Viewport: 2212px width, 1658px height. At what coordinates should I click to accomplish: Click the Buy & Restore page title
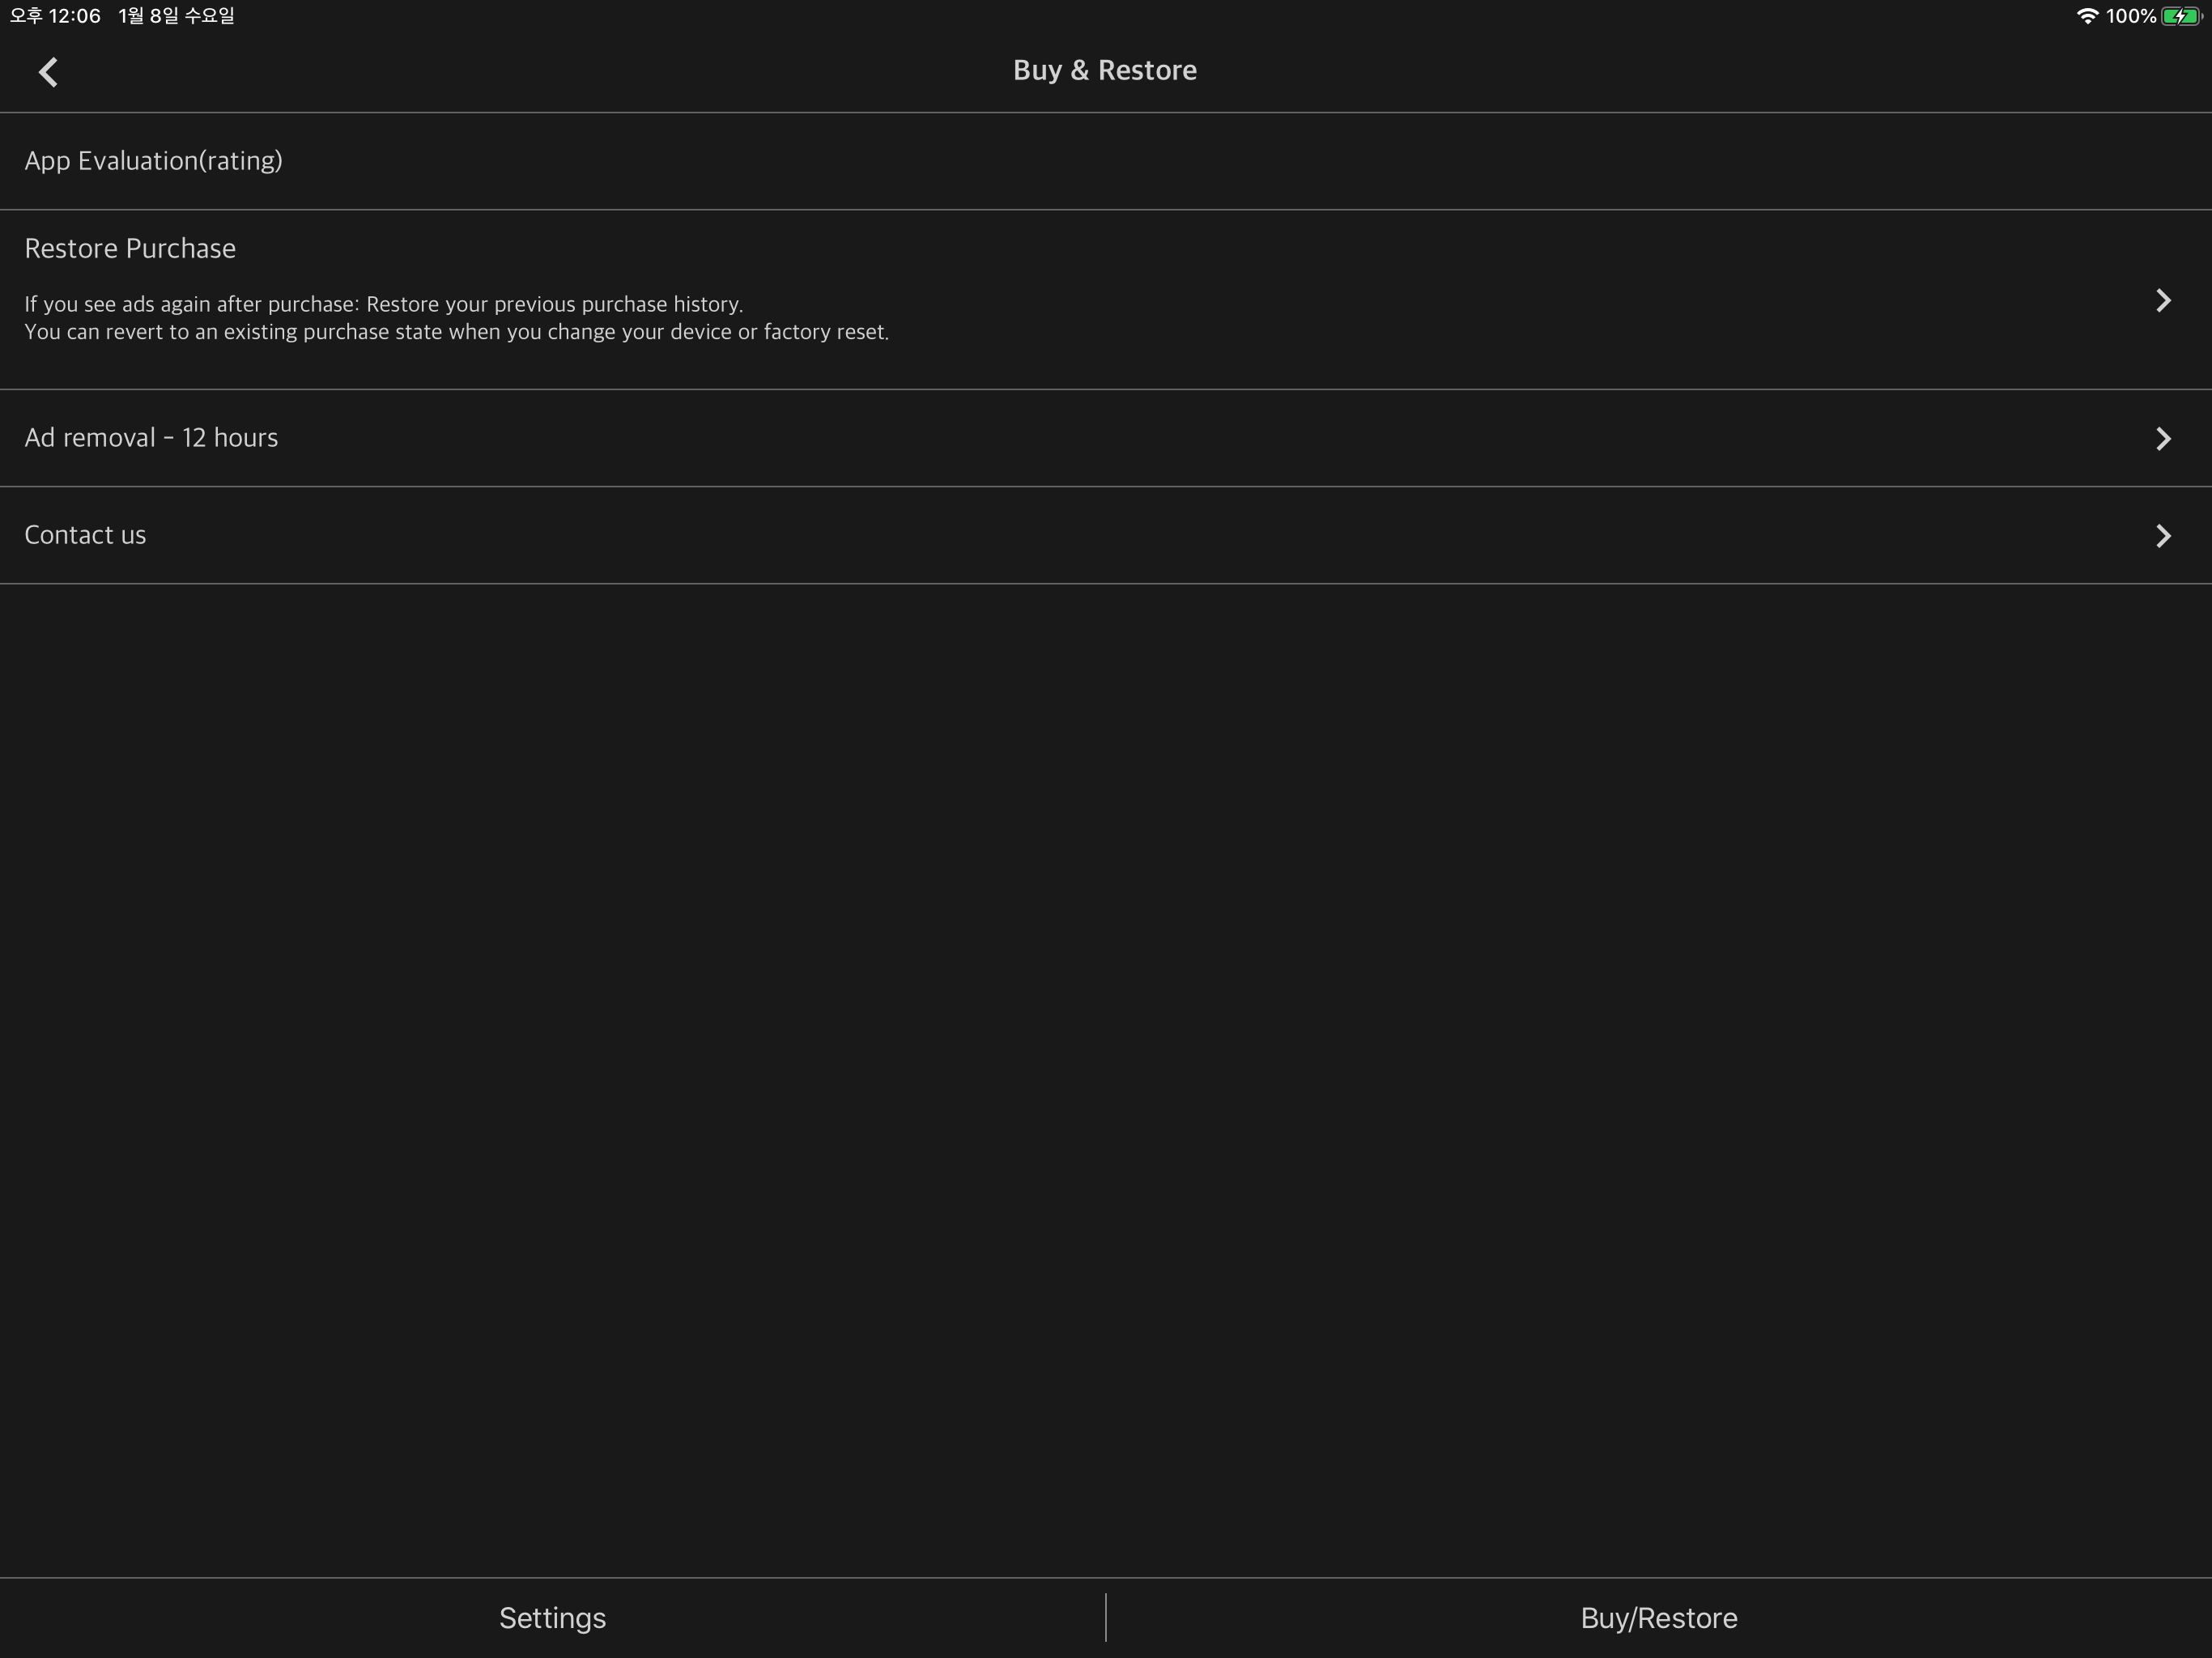point(1104,70)
